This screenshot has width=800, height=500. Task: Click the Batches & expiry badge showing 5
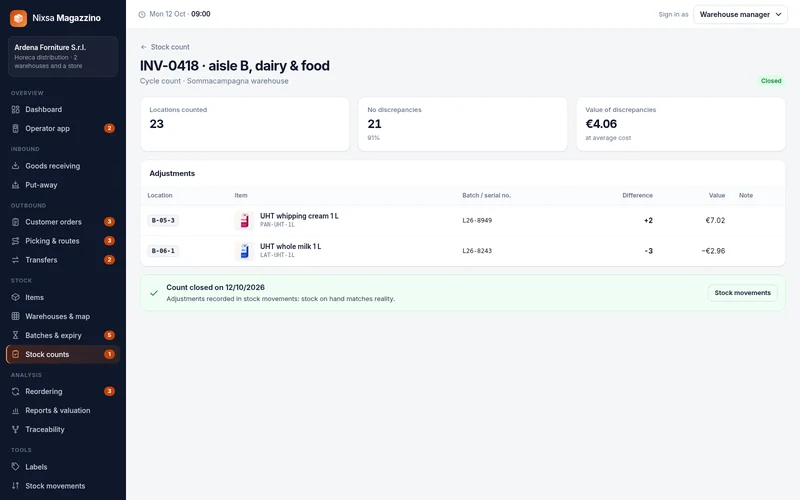point(109,335)
